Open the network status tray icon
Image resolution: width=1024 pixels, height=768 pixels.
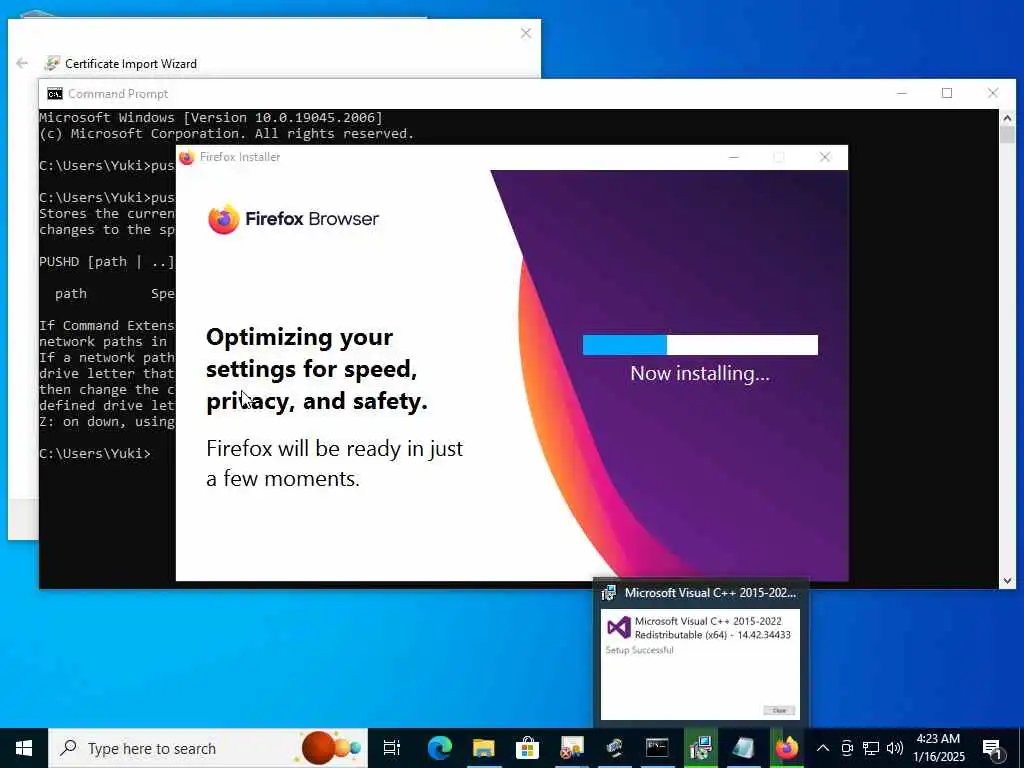pos(871,748)
